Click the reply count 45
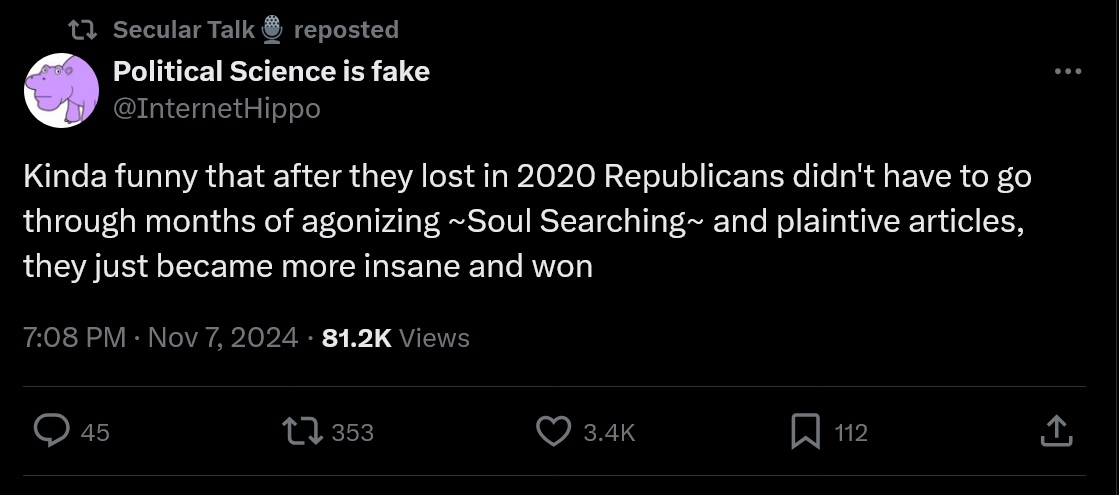The width and height of the screenshot is (1119, 495). 94,432
